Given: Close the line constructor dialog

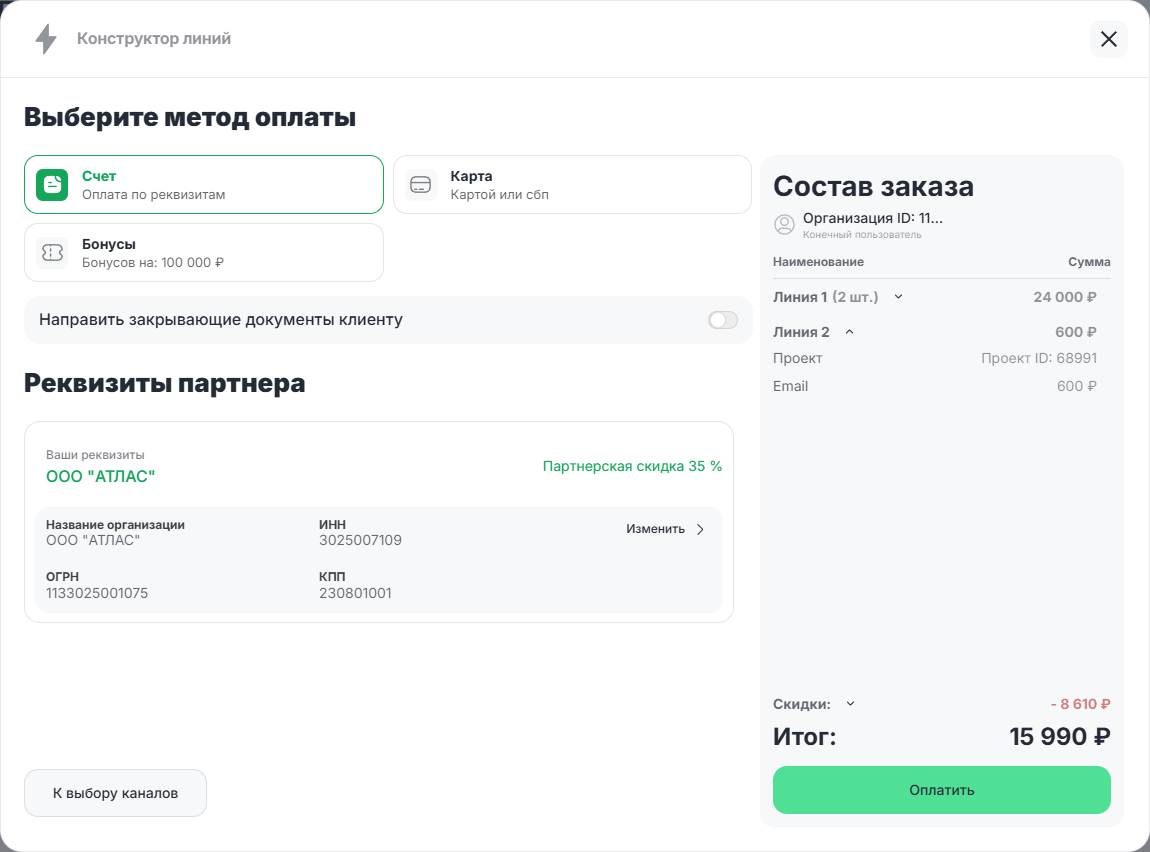Looking at the screenshot, I should pos(1108,39).
